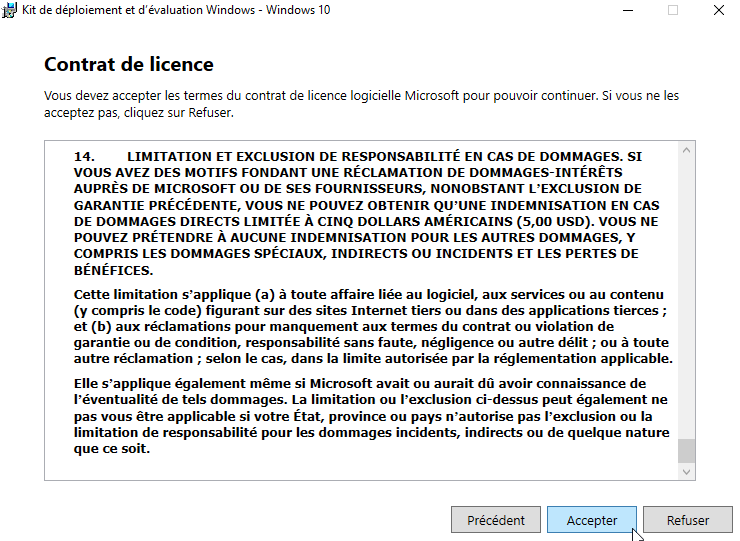Viewport: 740px width, 541px height.
Task: Click the scrollbar track above the thumb
Action: tap(686, 298)
